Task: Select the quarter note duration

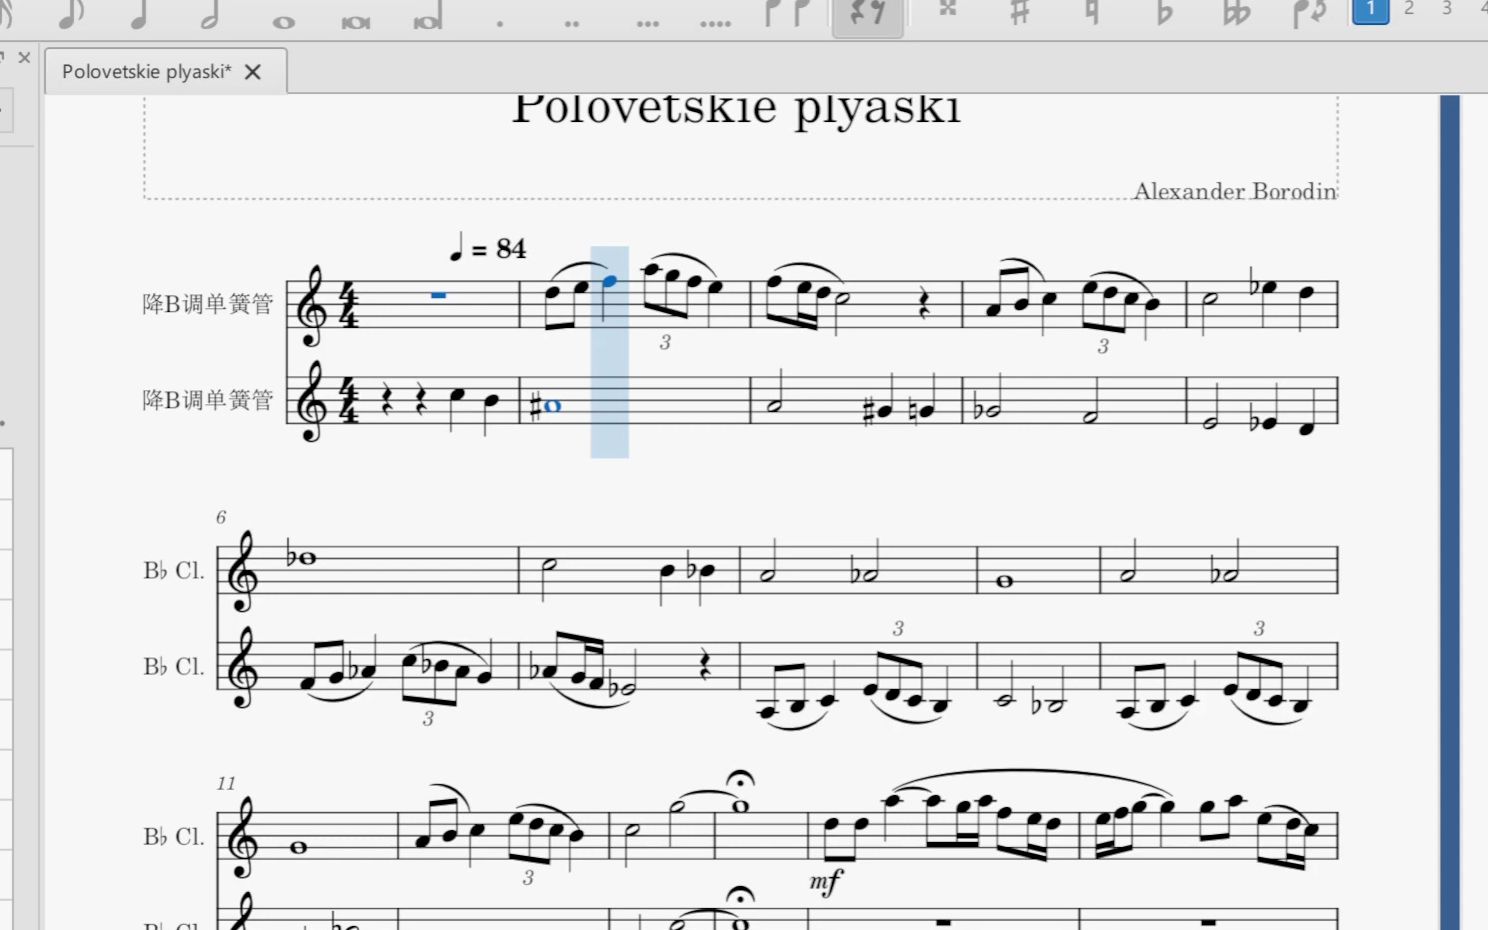Action: click(139, 14)
